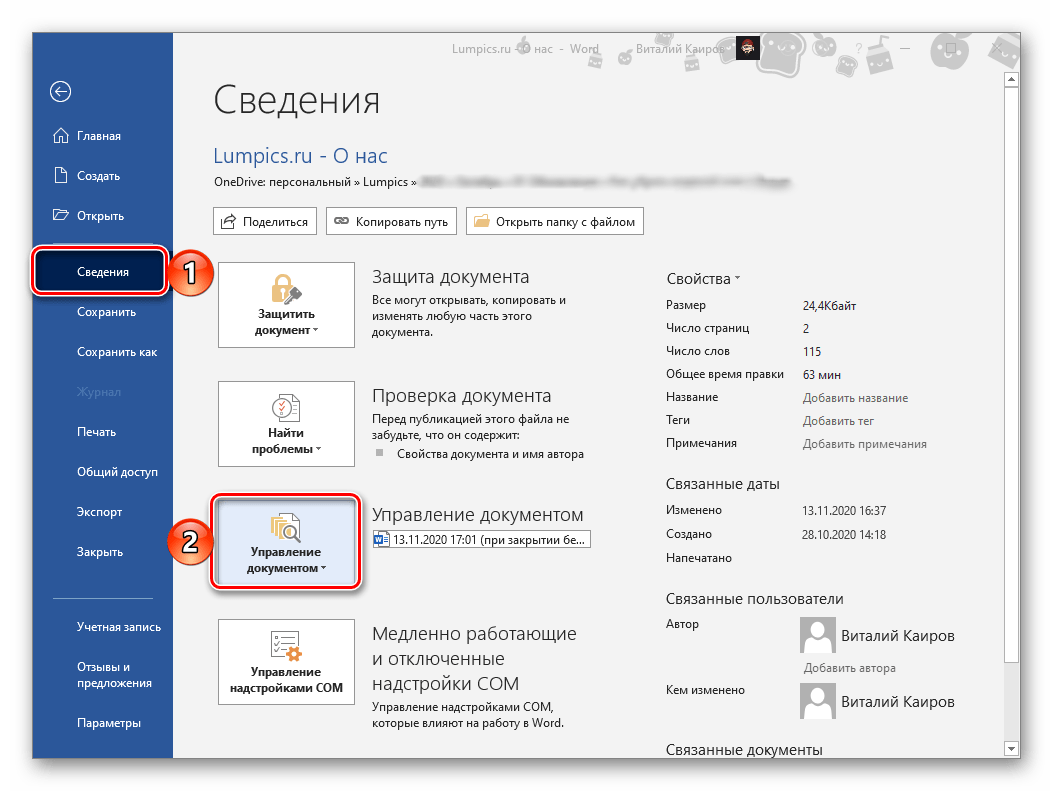Click the Создать new document item
1053x791 pixels.
point(98,176)
